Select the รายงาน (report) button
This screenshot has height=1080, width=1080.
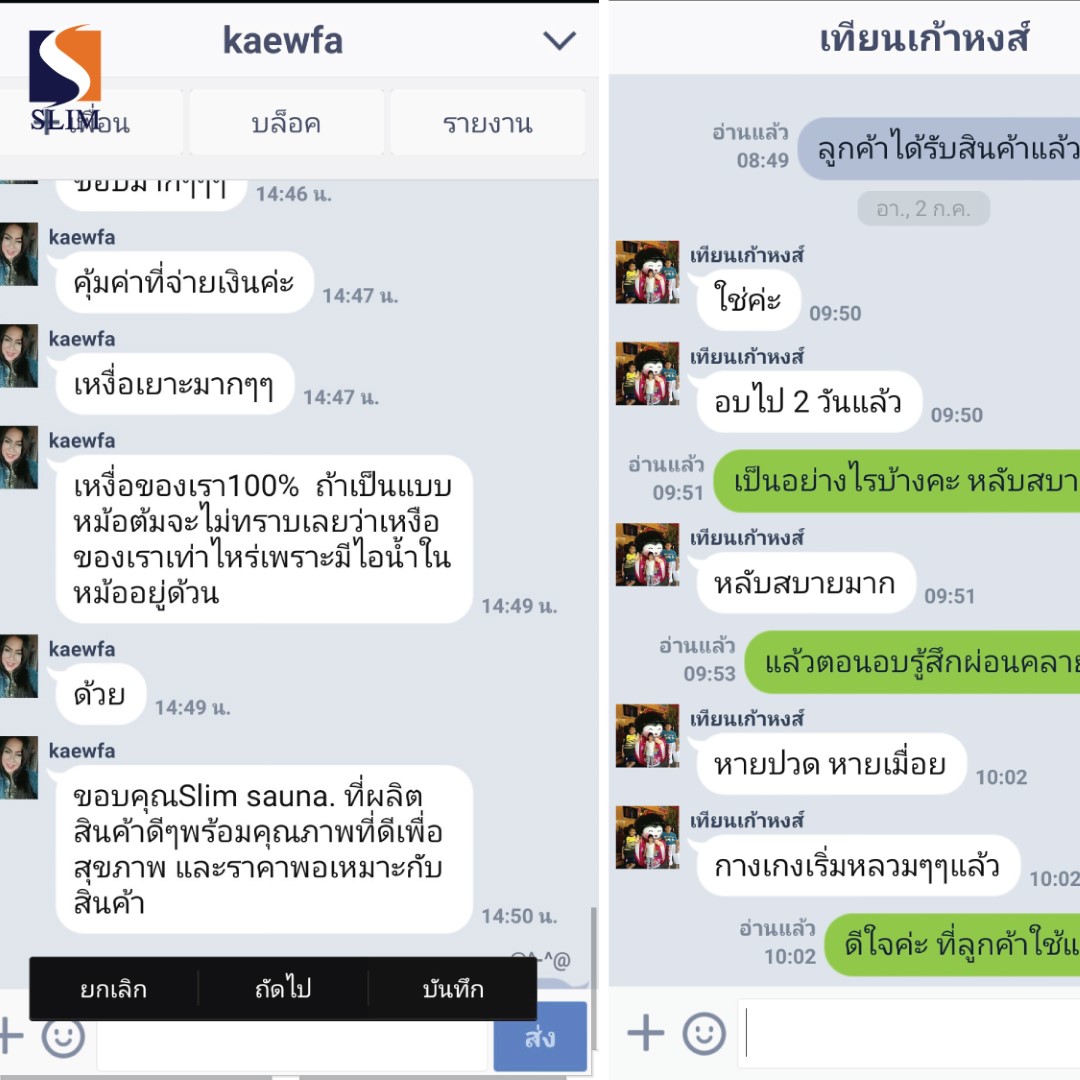488,123
